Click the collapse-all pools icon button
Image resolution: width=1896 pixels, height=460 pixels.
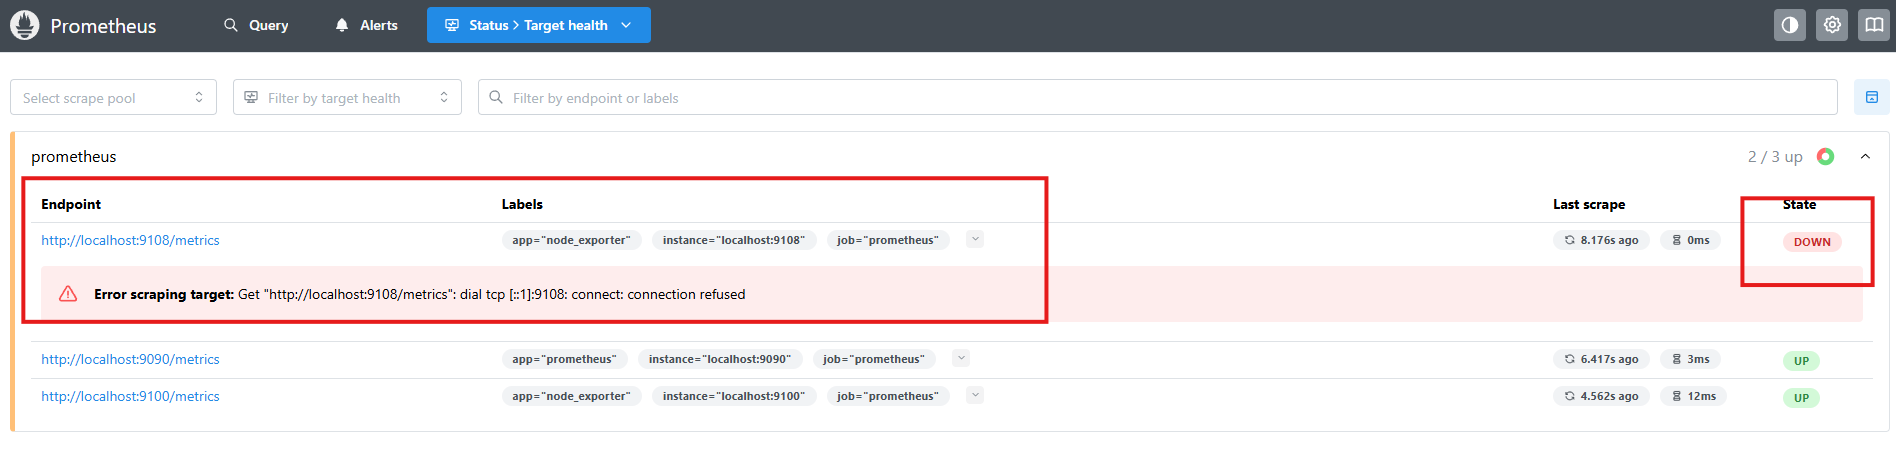click(x=1871, y=97)
